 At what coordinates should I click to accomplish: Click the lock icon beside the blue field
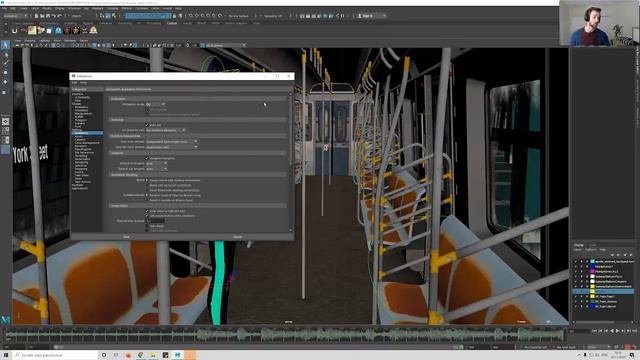pos(175,16)
